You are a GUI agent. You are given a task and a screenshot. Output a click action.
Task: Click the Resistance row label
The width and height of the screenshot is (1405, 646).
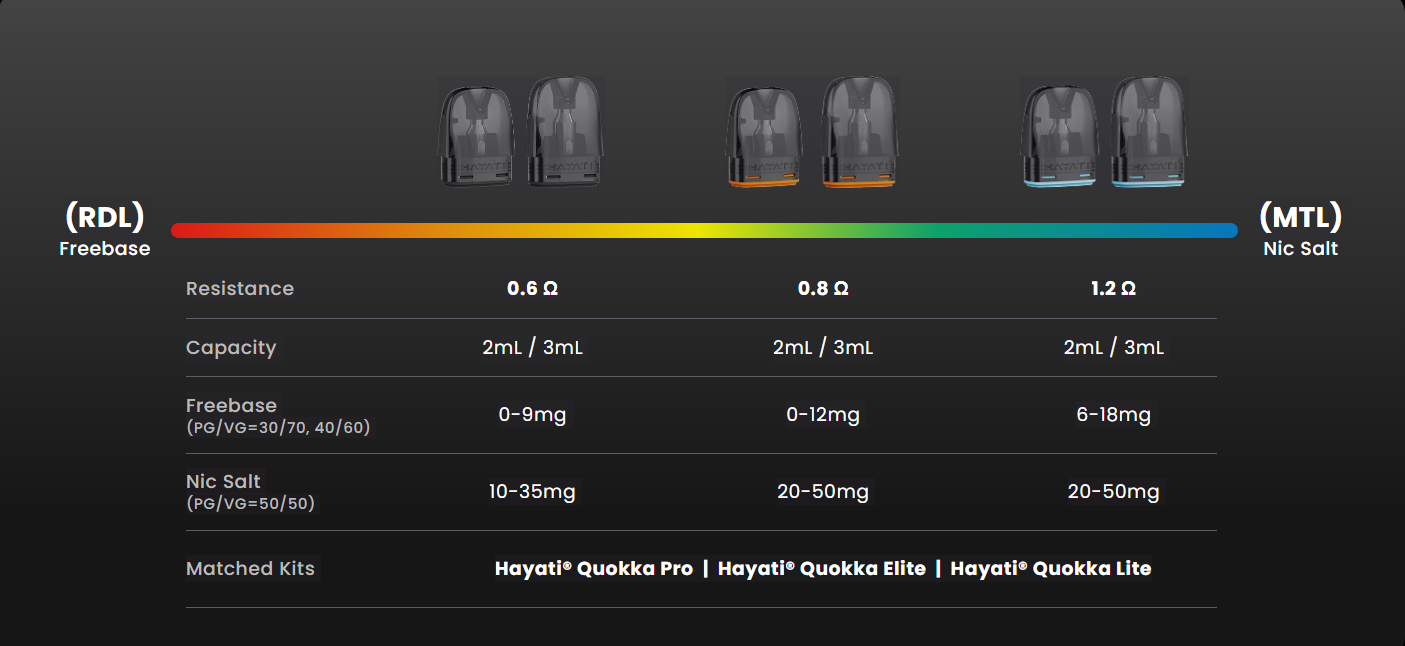click(x=240, y=289)
